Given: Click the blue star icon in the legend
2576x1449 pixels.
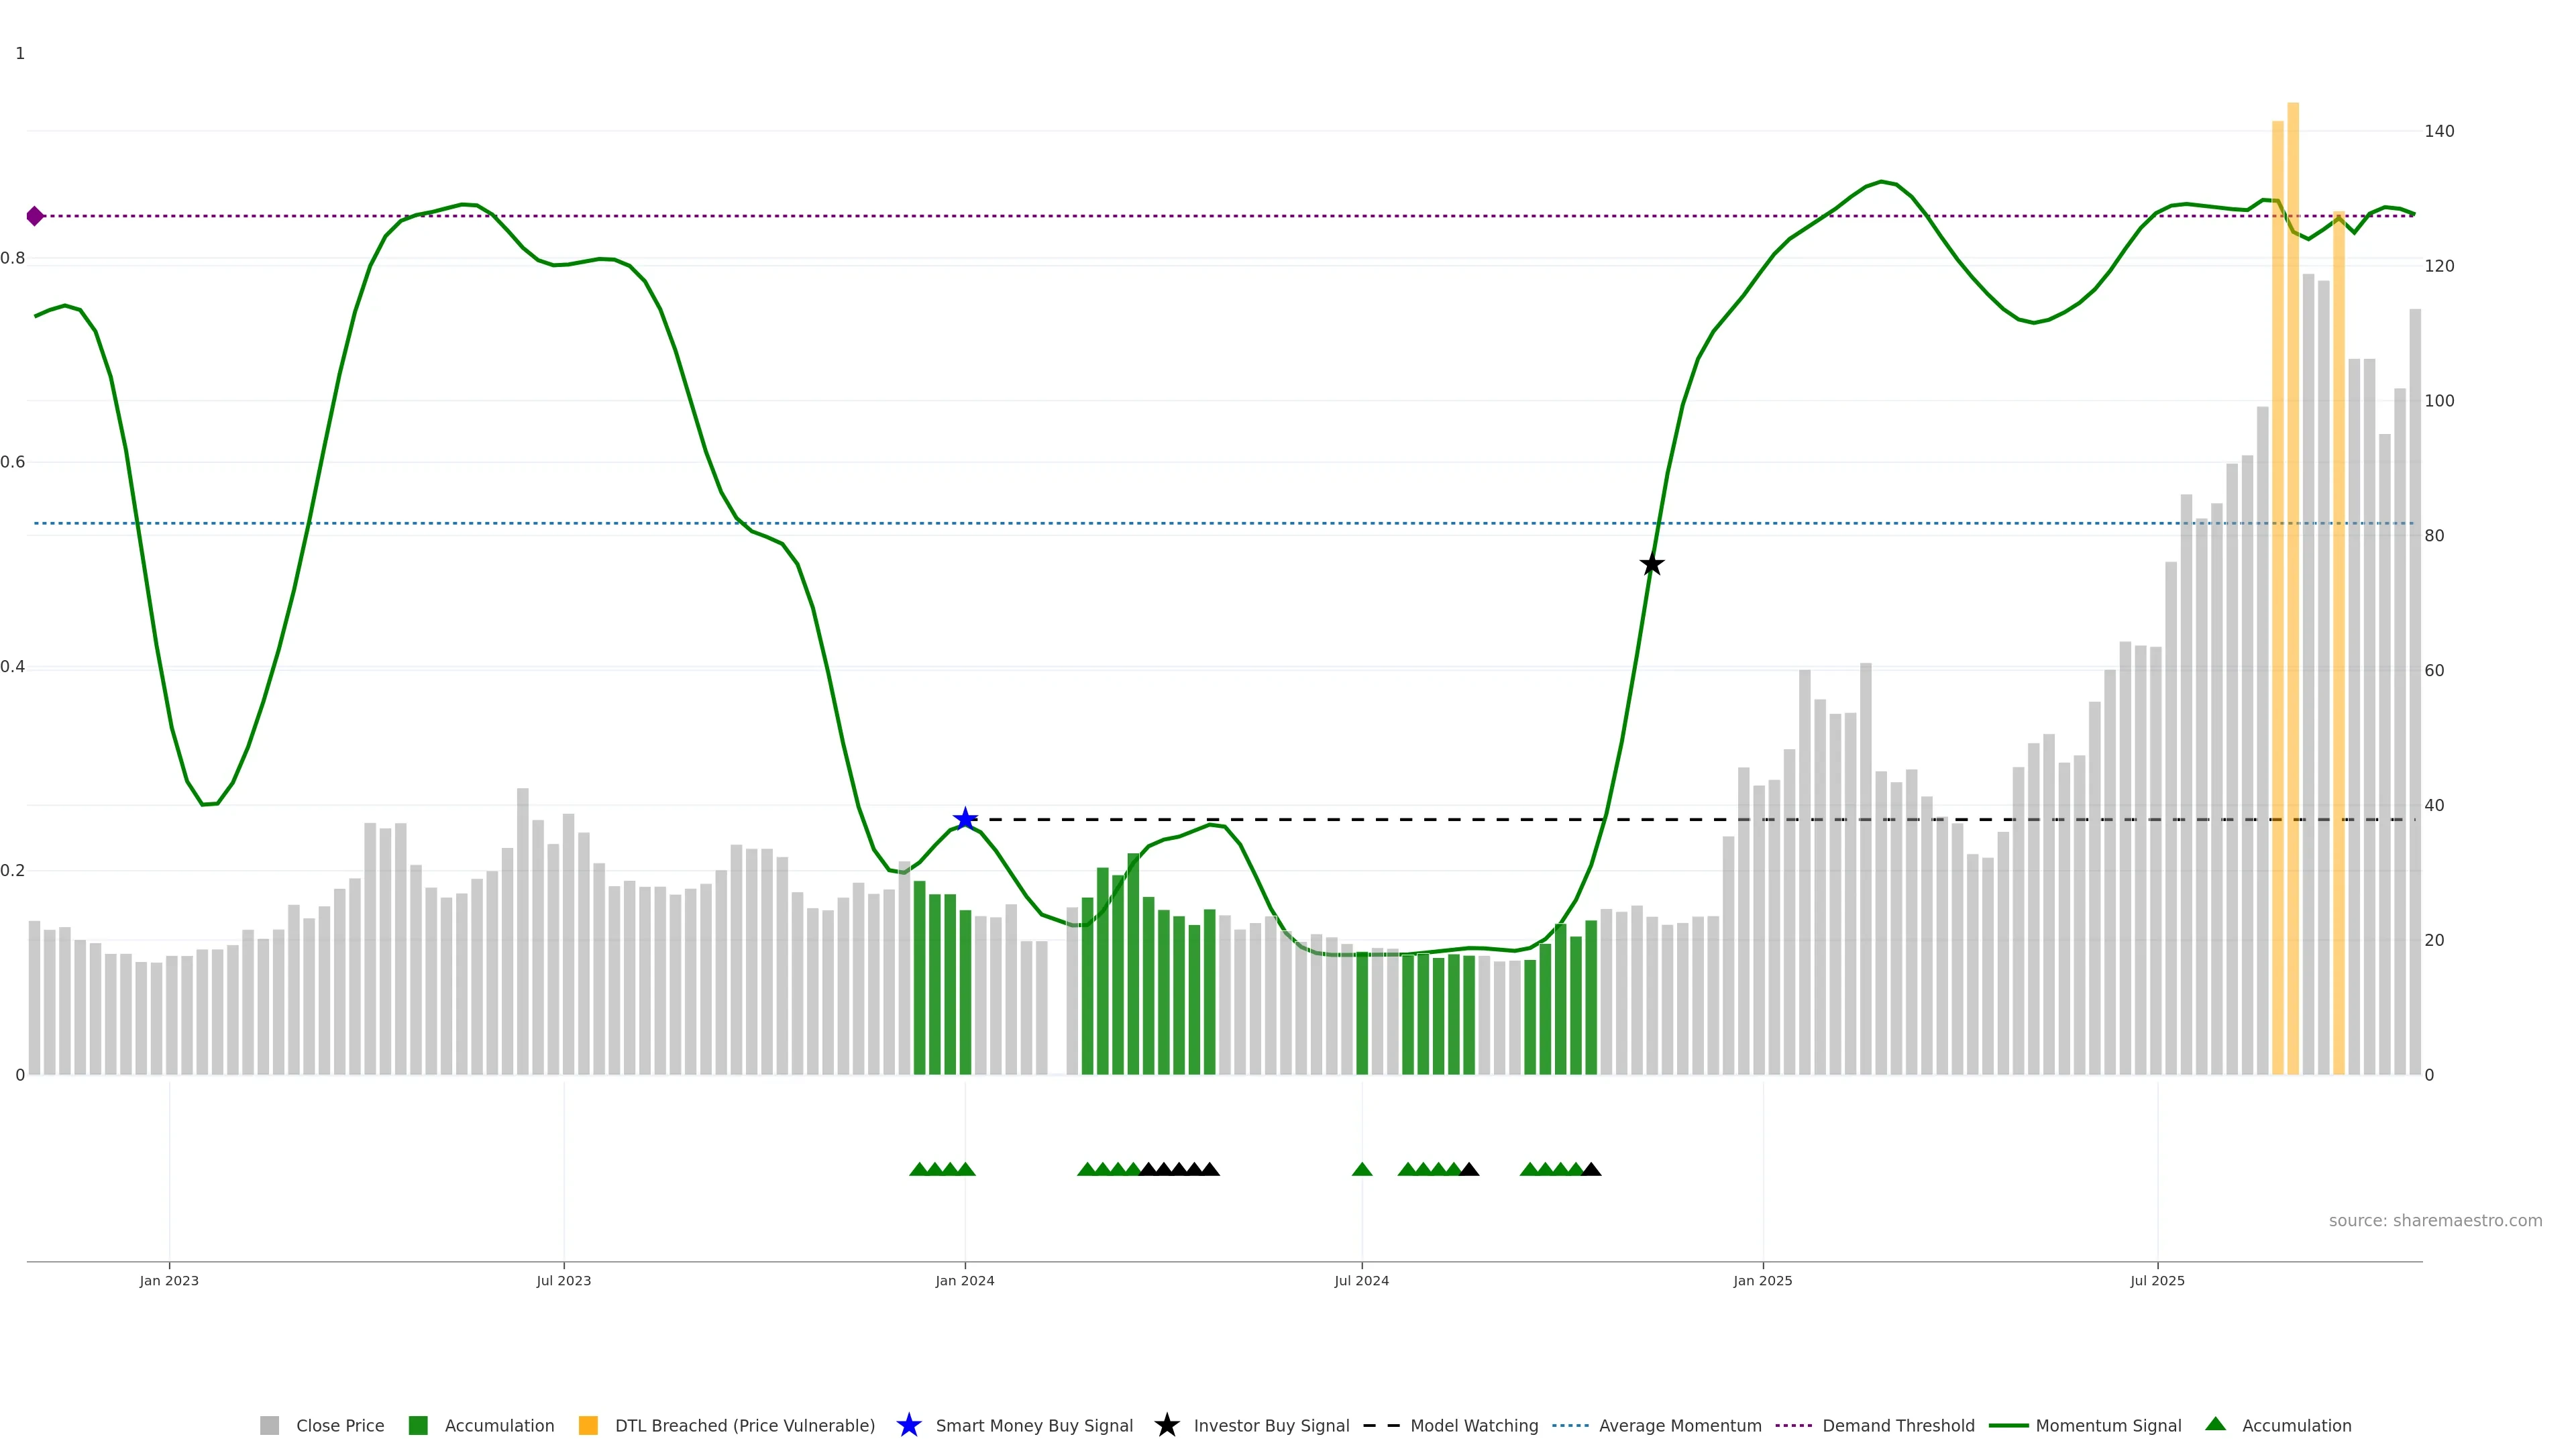Looking at the screenshot, I should pos(909,1425).
